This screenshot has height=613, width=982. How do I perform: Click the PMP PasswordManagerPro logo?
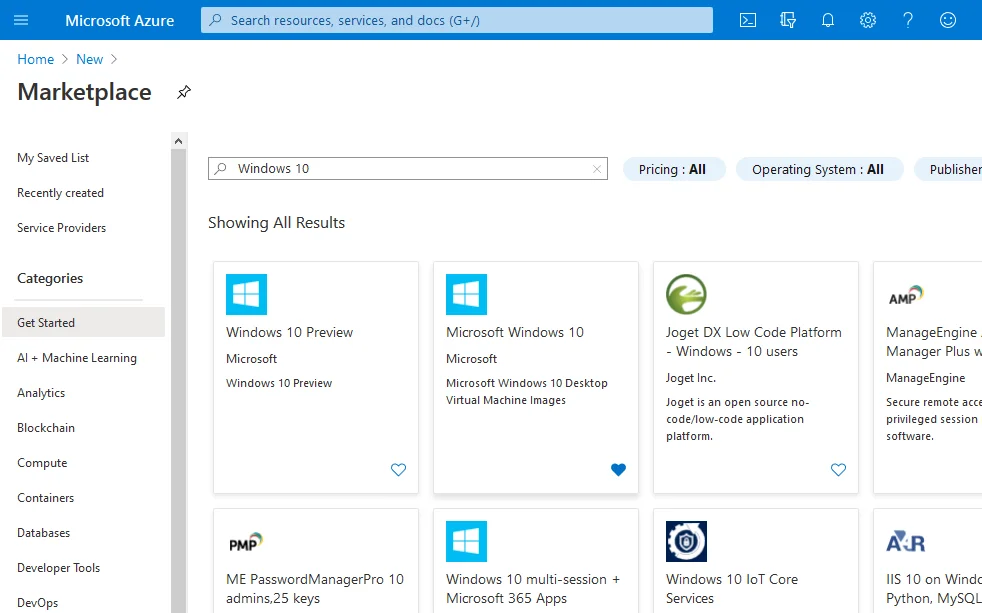246,542
